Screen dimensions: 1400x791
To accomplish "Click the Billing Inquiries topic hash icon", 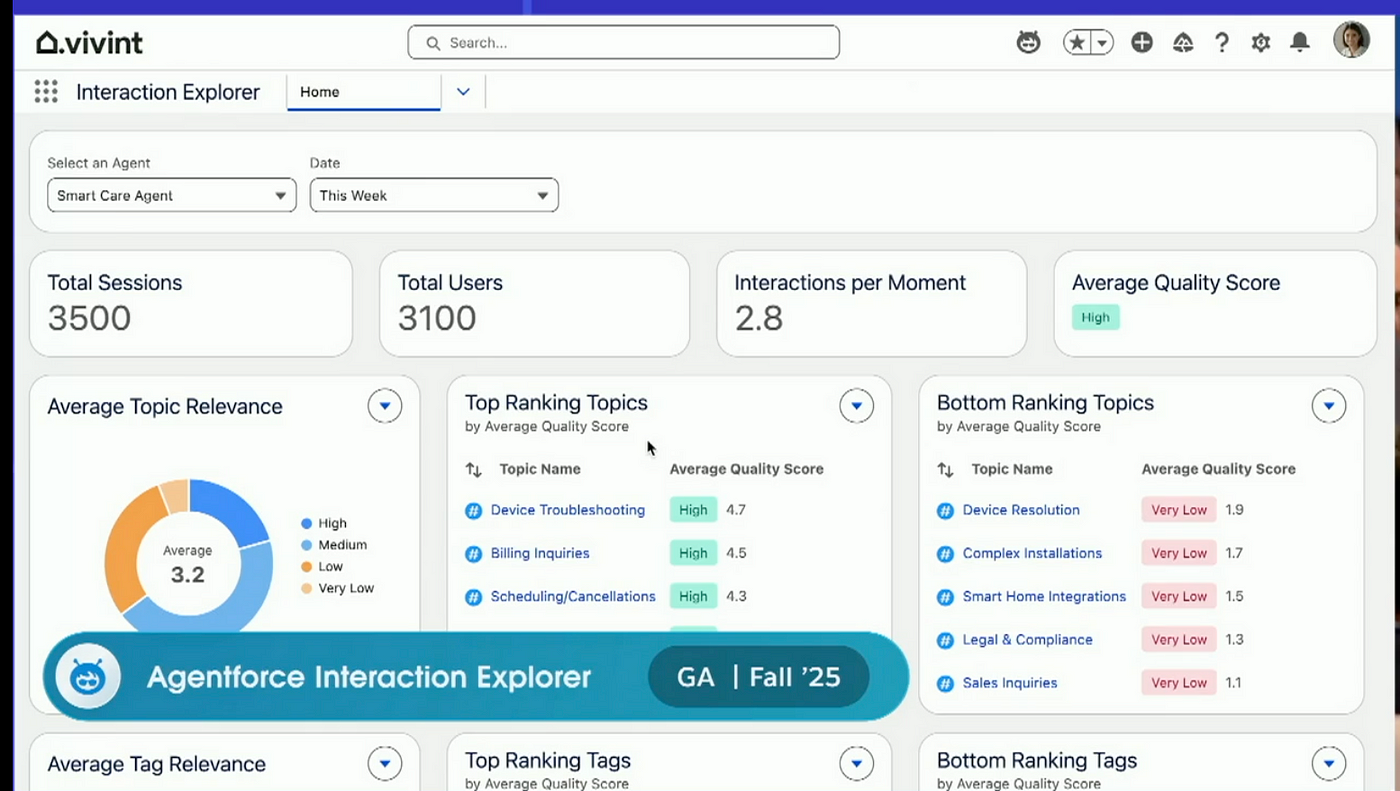I will coord(474,554).
